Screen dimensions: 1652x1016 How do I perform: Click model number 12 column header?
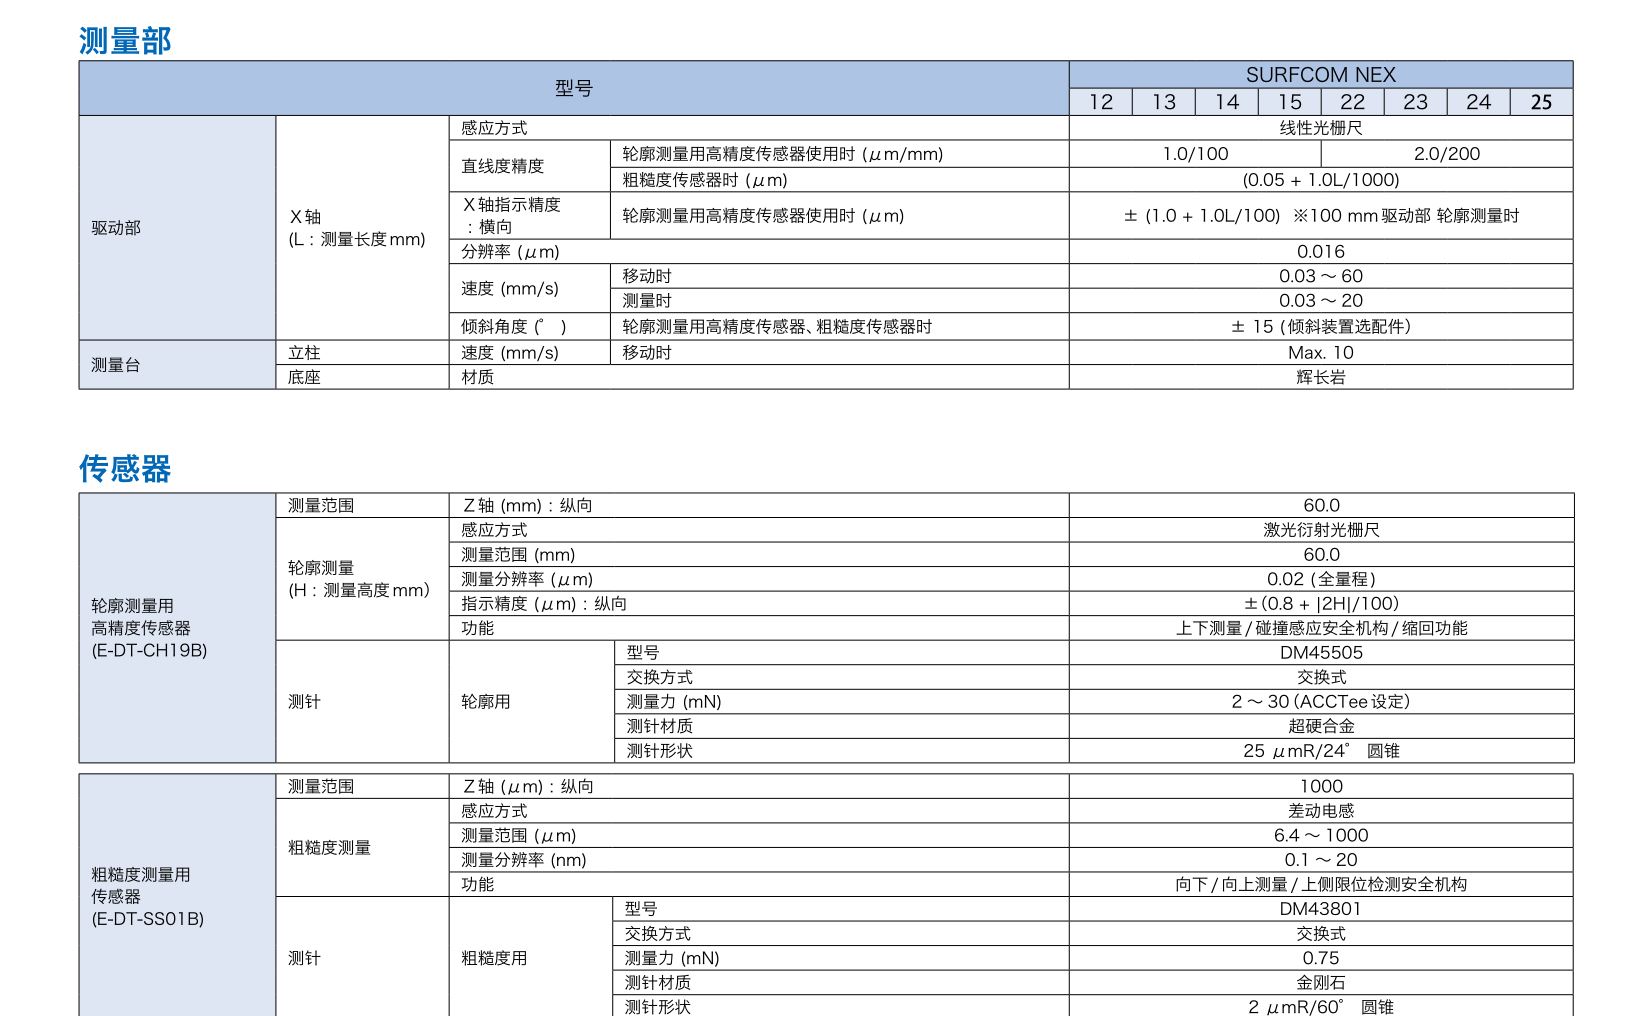tap(1101, 102)
